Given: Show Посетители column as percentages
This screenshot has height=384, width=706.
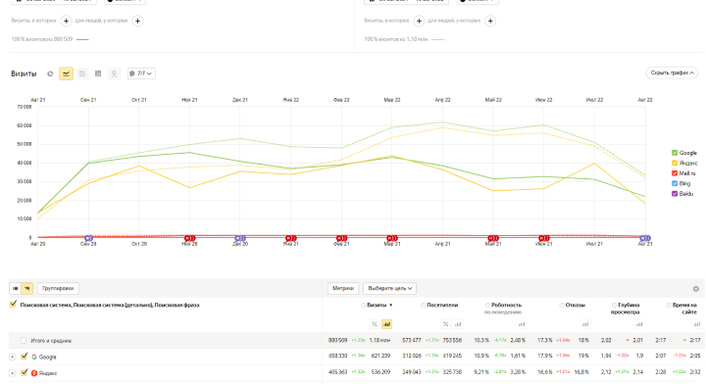Looking at the screenshot, I should (x=445, y=324).
